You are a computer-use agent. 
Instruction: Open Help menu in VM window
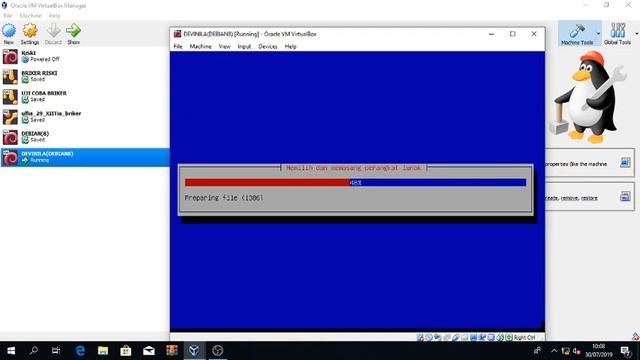290,47
